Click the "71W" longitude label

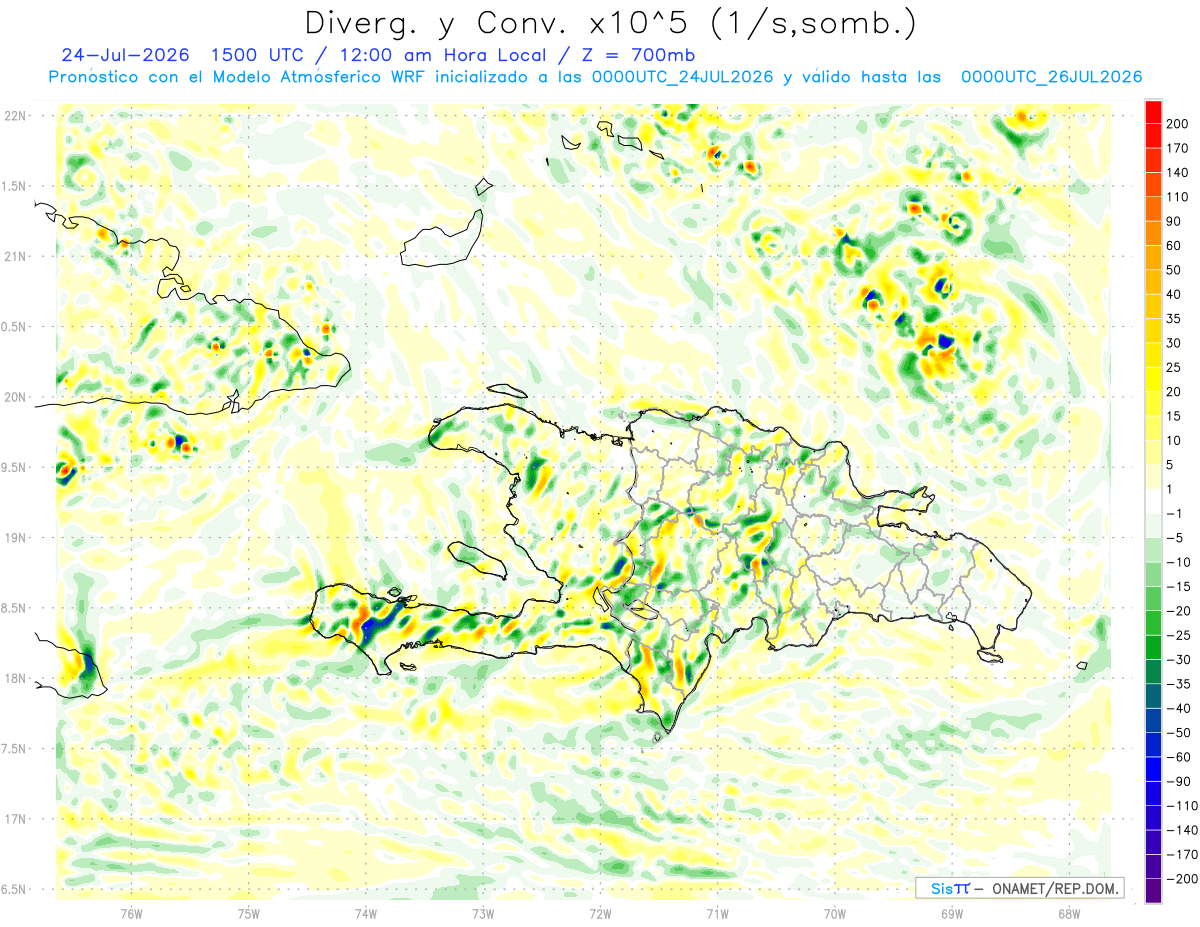tap(717, 913)
